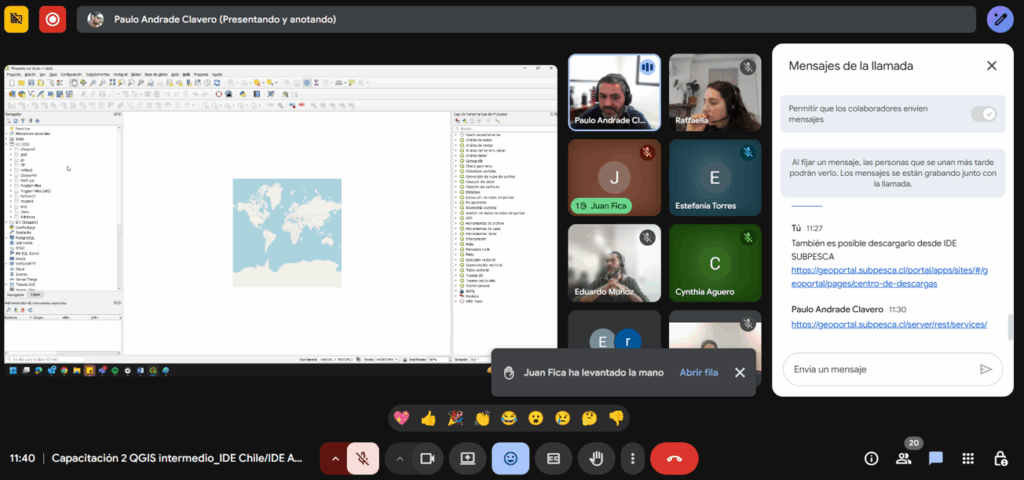Send the sparkling heart reaction
The image size is (1024, 480).
pyautogui.click(x=402, y=418)
